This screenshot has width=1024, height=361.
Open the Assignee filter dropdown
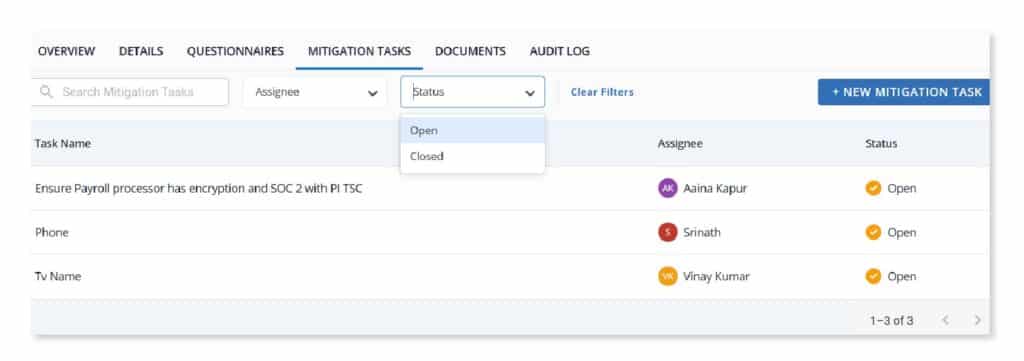(314, 92)
